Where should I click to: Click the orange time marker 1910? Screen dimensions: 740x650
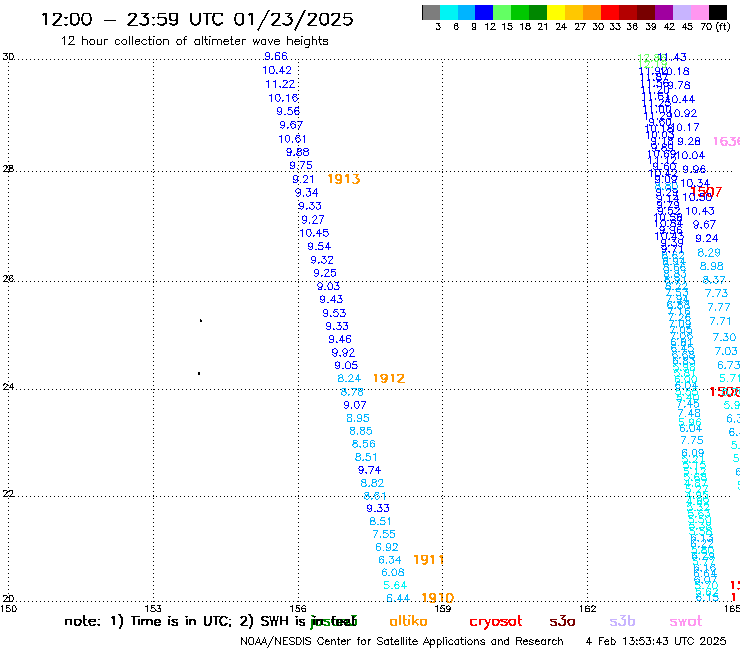pos(437,598)
